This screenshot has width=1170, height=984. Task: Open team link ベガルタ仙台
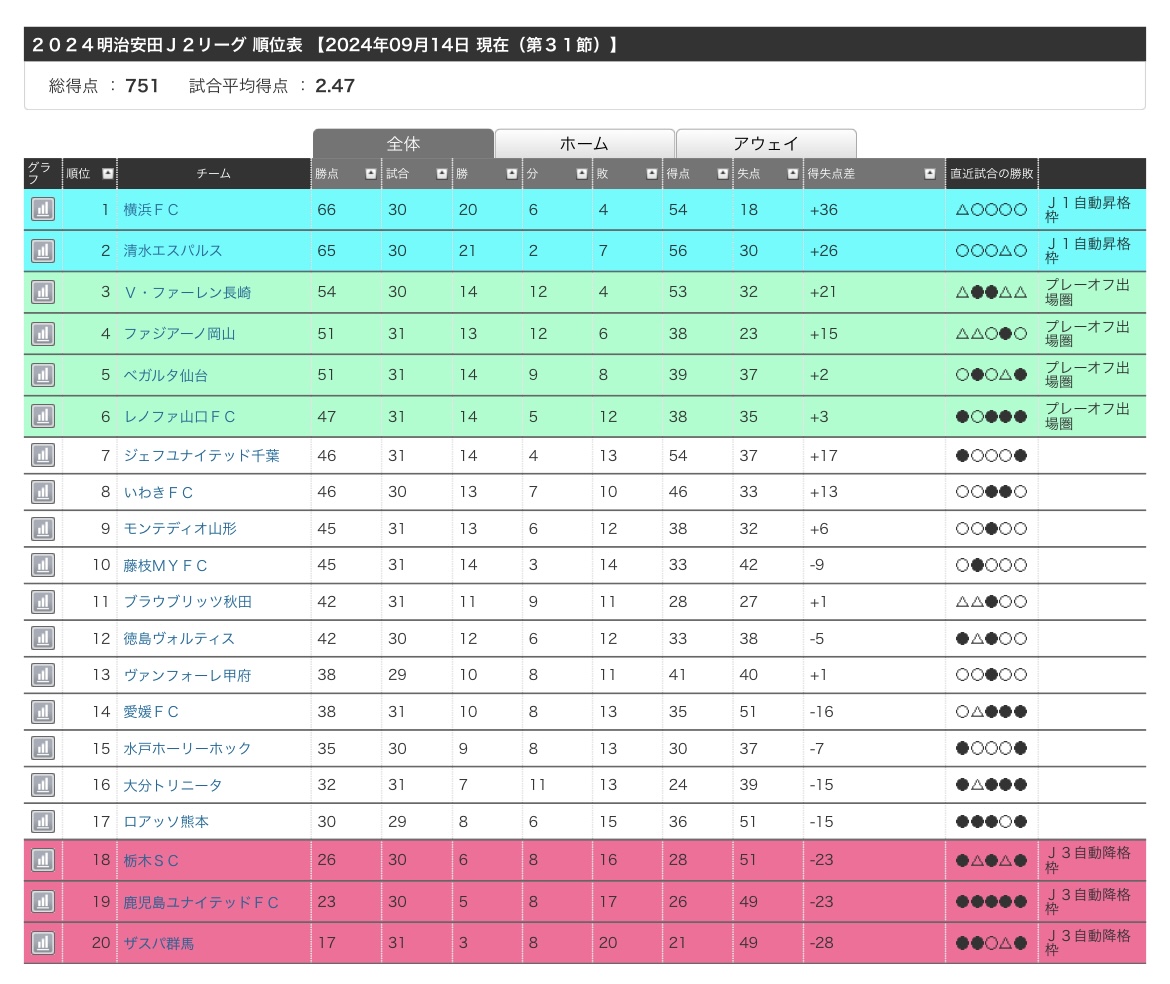(x=166, y=375)
